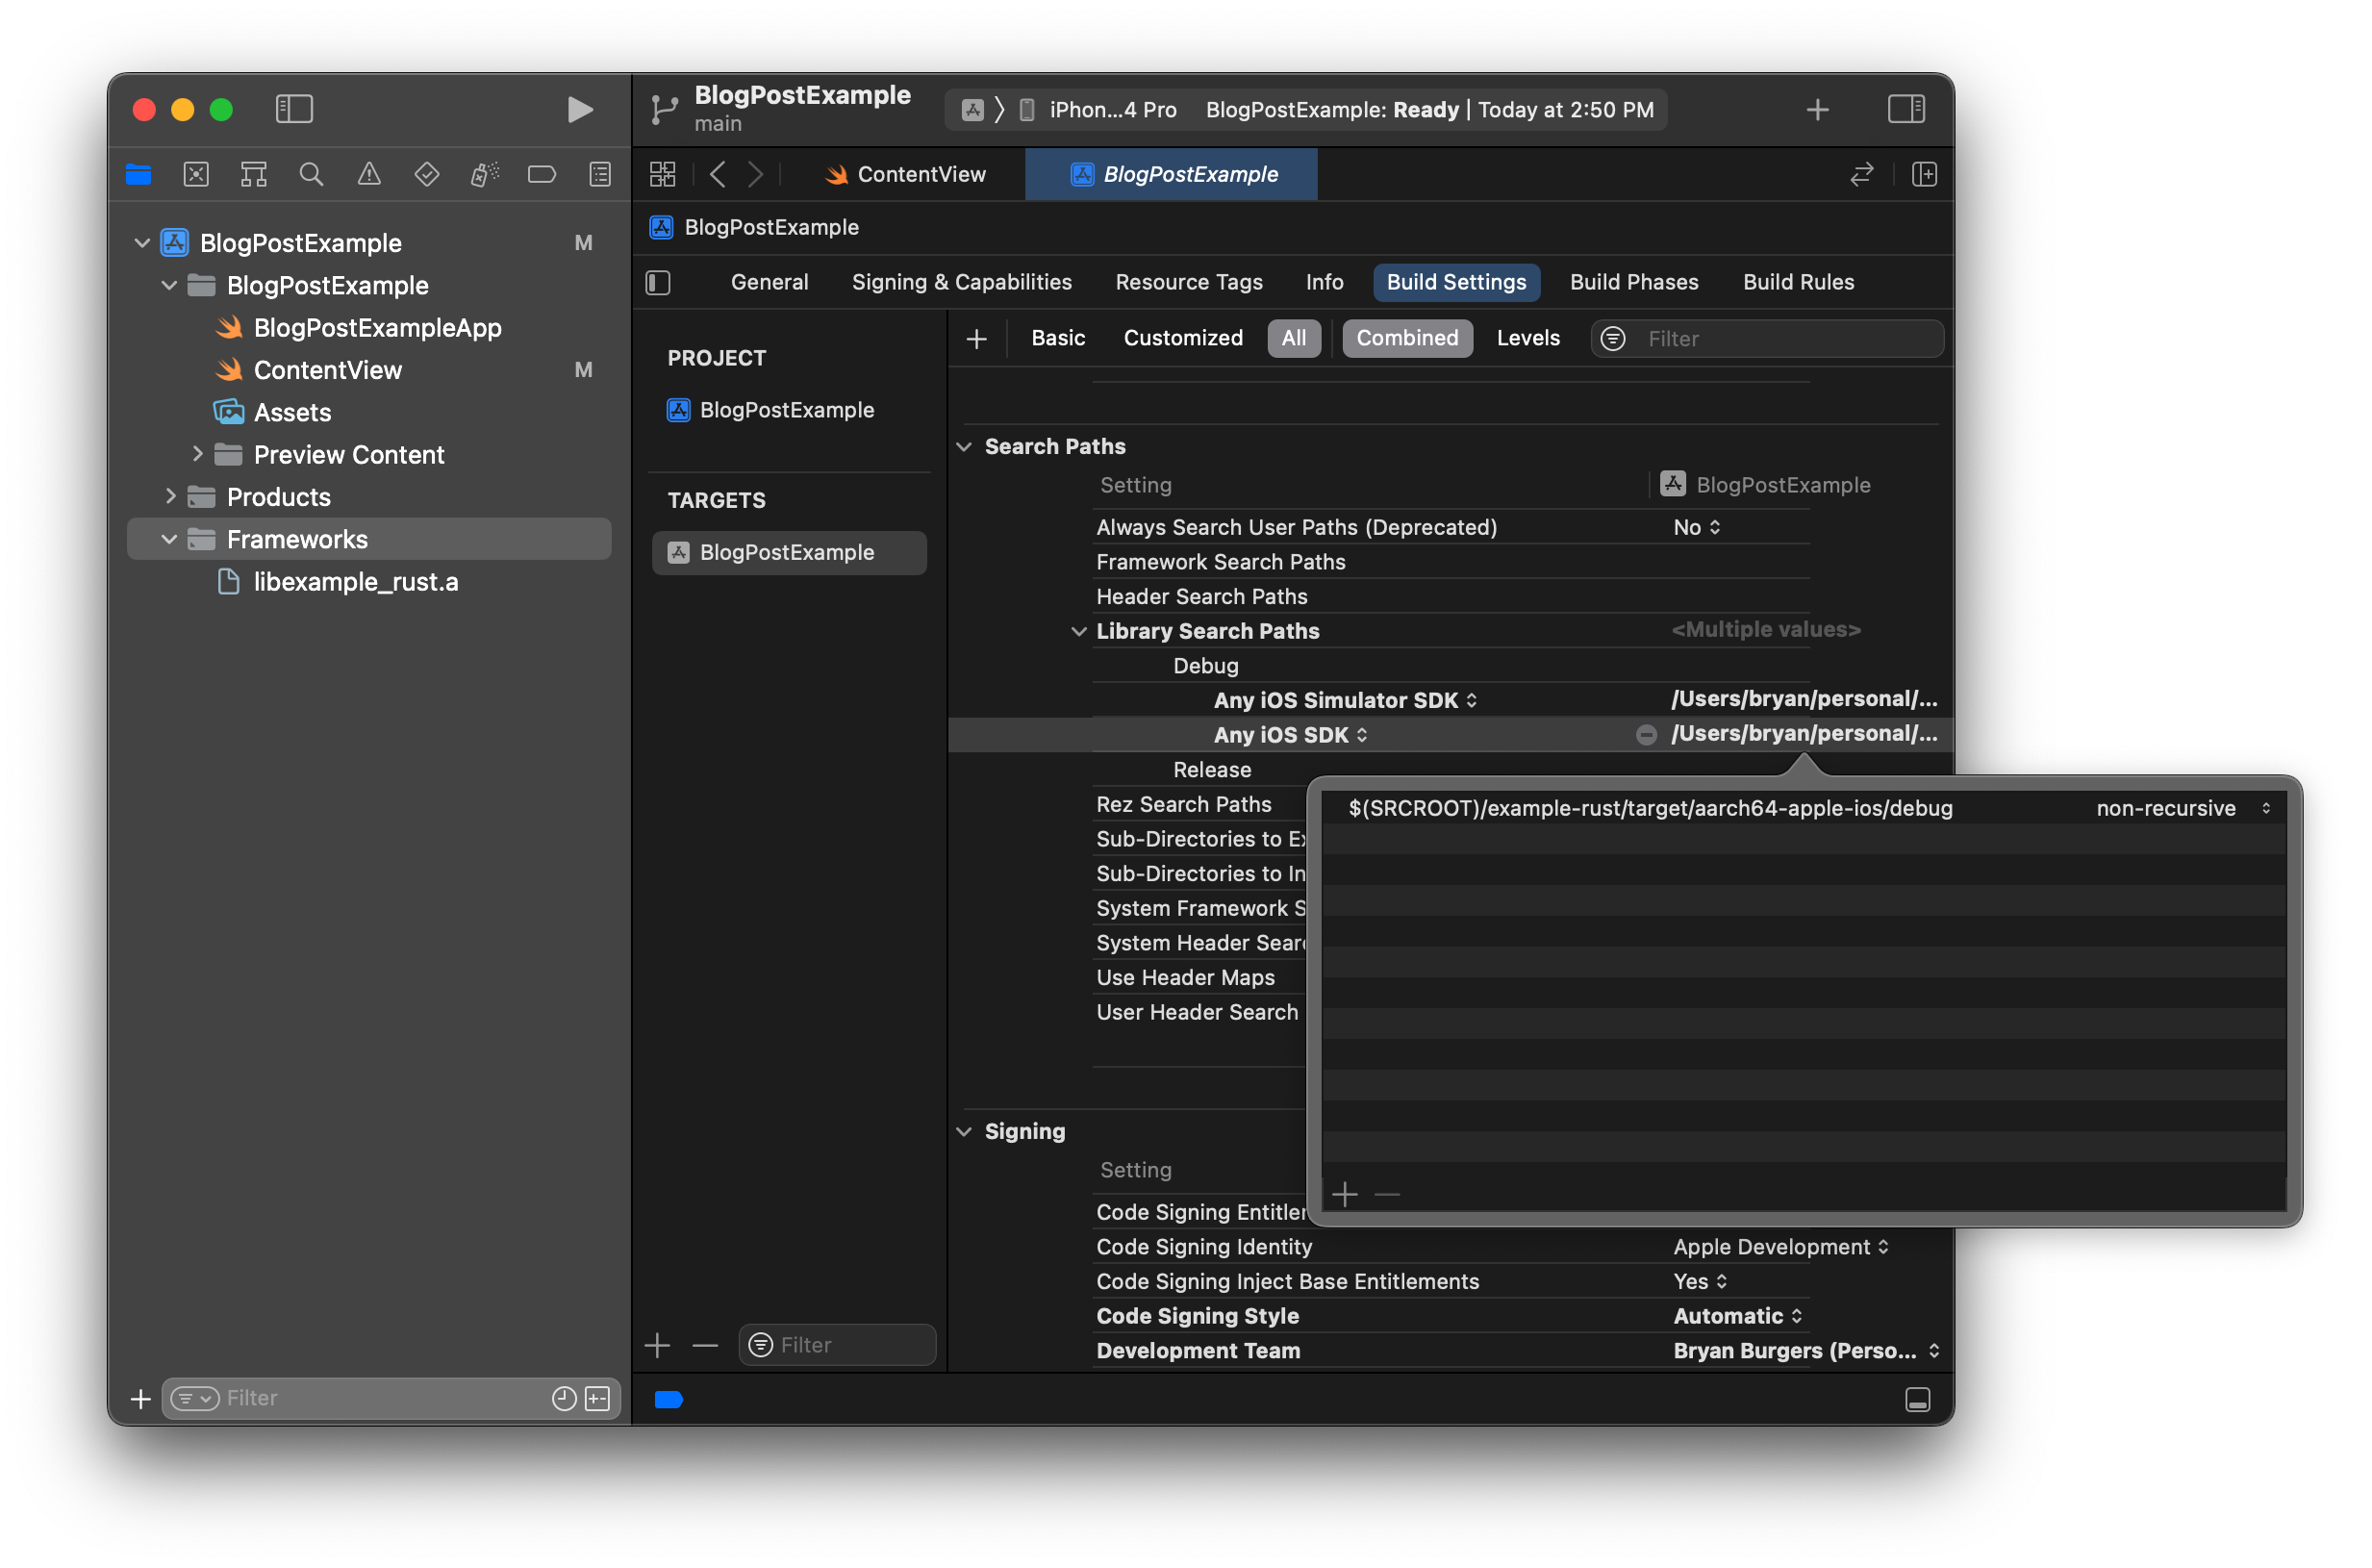Viewport: 2372px width, 1568px height.
Task: Switch to the General tab
Action: [x=769, y=283]
